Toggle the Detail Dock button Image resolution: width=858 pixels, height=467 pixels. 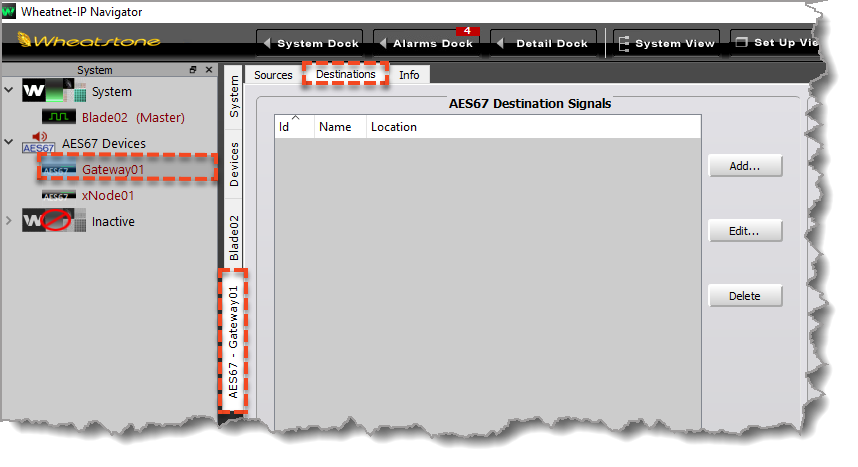pyautogui.click(x=545, y=43)
